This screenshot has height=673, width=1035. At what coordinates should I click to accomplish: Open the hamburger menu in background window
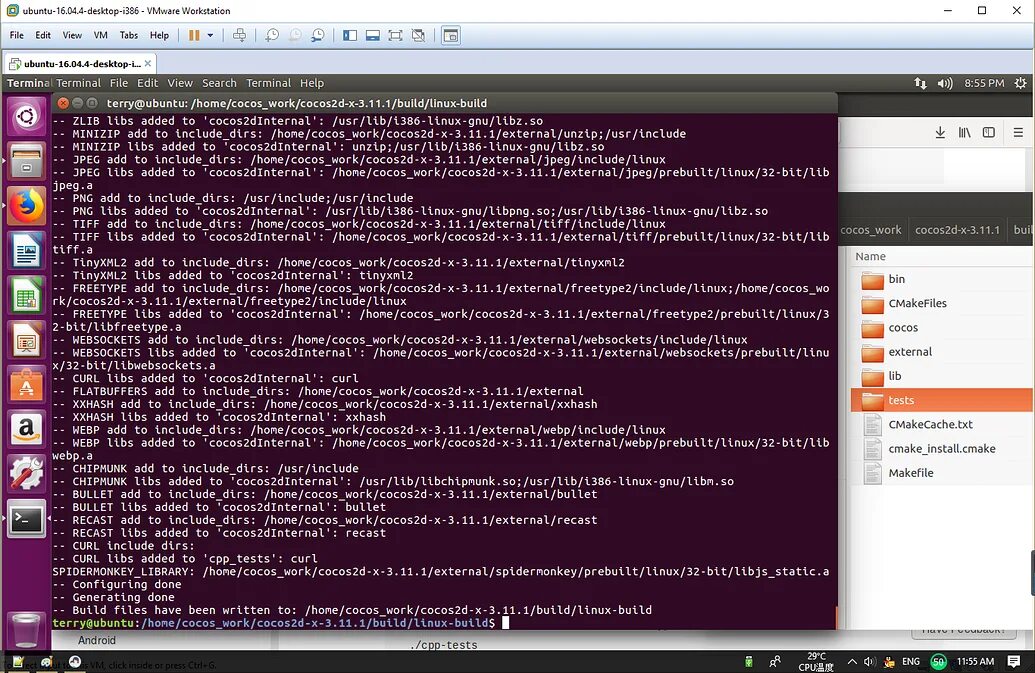coord(1018,133)
